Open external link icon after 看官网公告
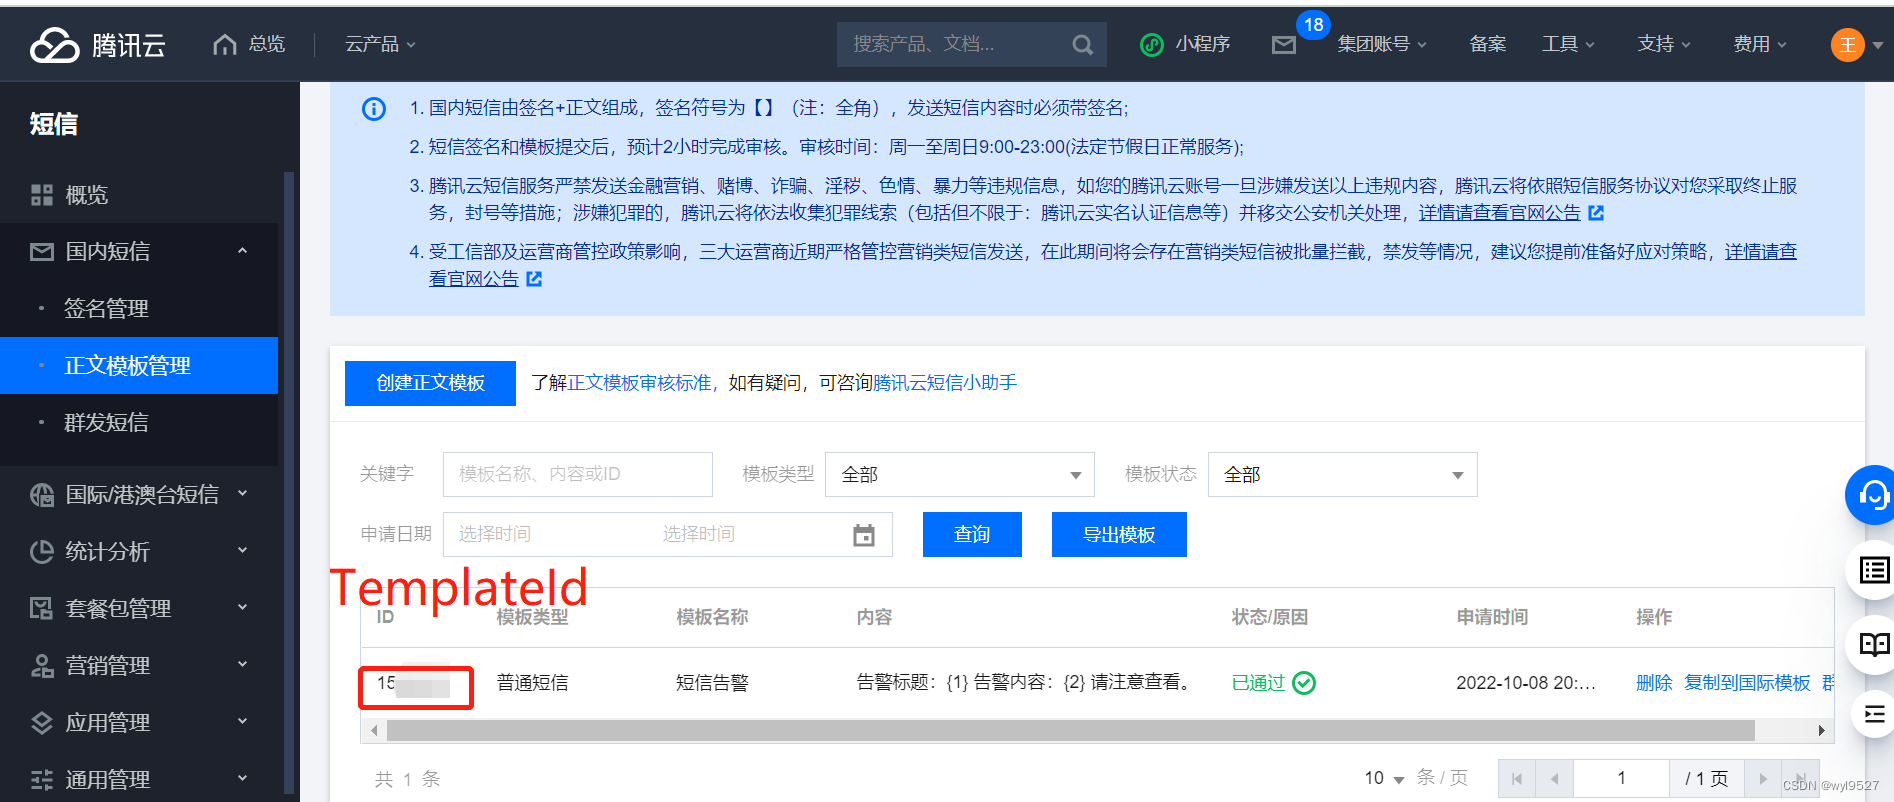 (534, 279)
